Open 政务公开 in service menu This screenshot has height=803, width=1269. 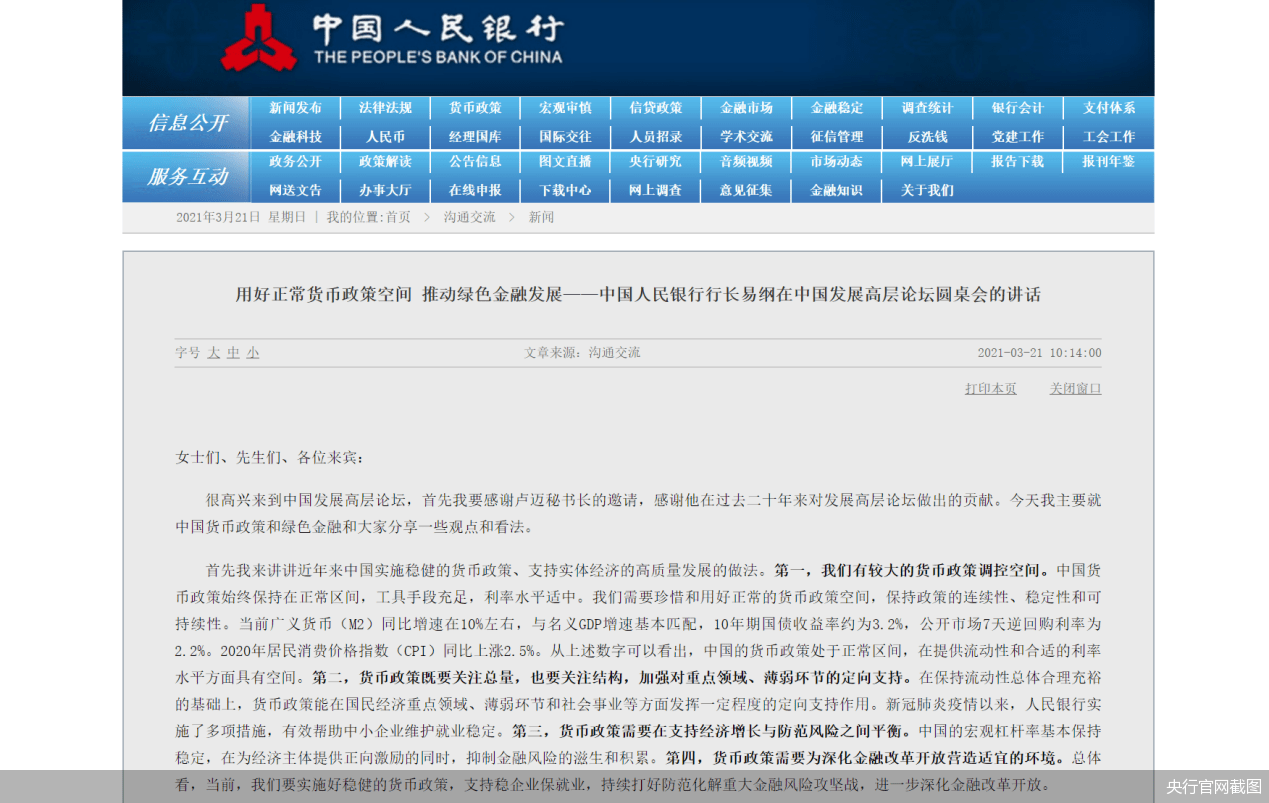pos(295,161)
